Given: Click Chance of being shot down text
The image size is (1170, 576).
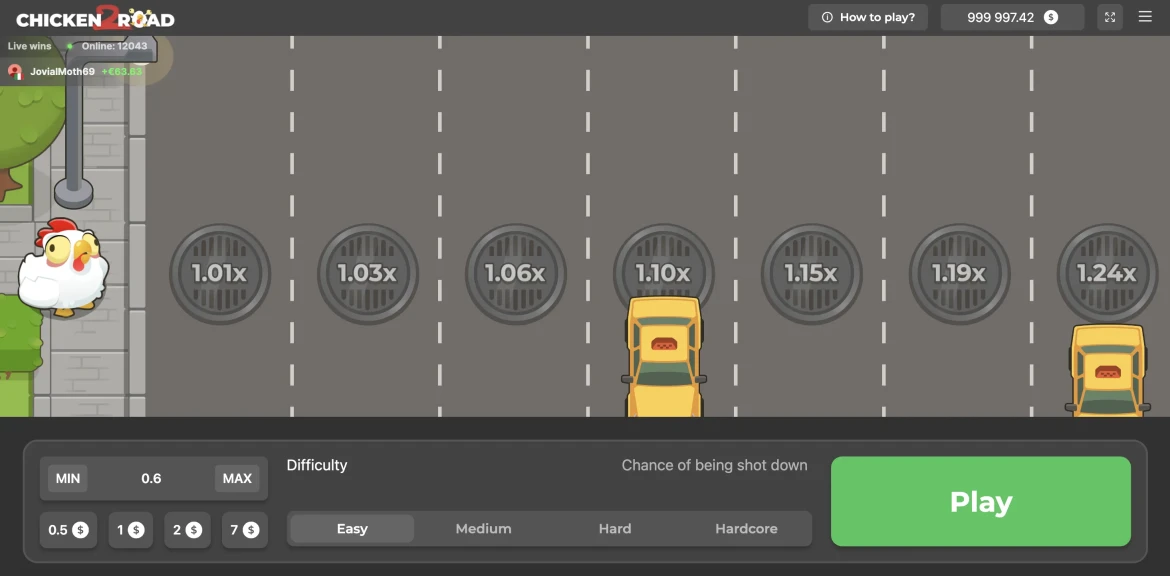Looking at the screenshot, I should (714, 466).
